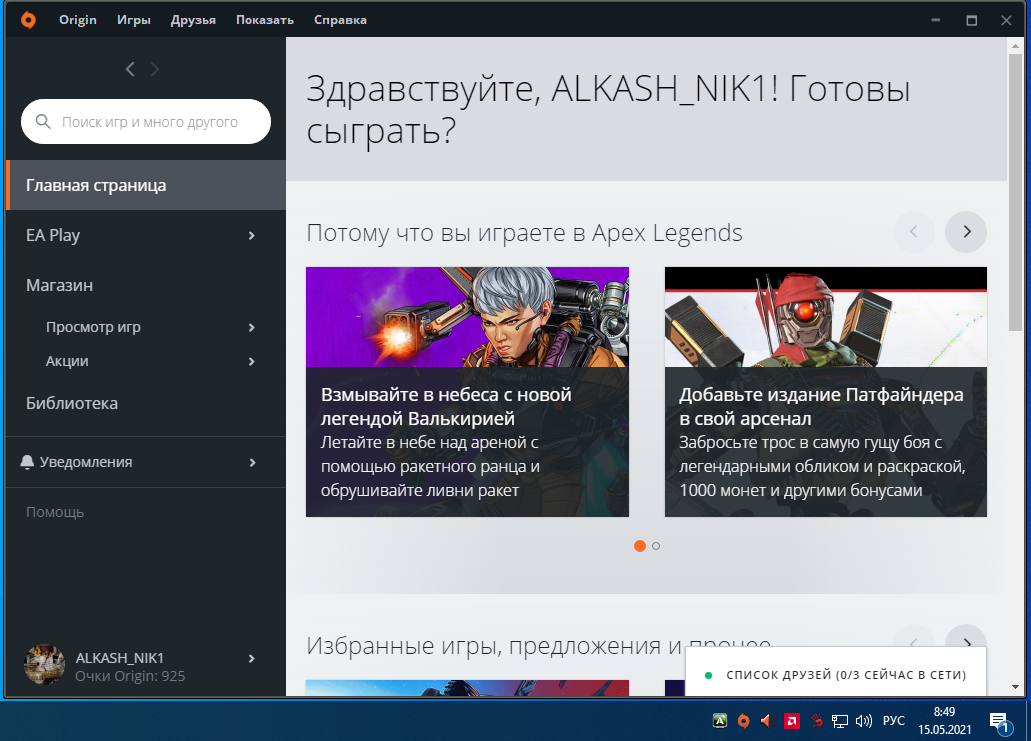Go back with the left navigation arrow

point(130,69)
